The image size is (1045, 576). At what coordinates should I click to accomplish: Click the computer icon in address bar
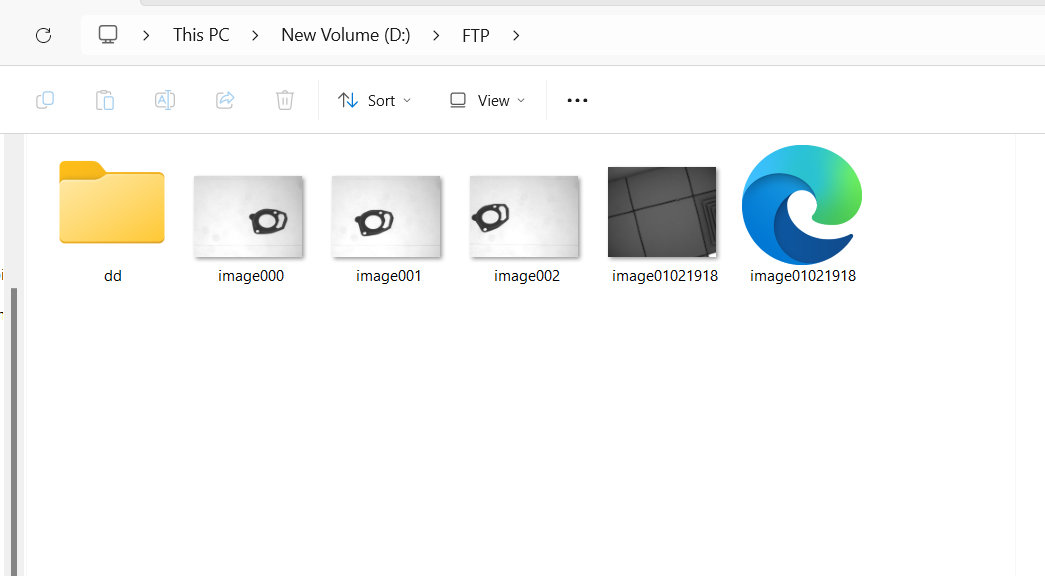coord(108,35)
